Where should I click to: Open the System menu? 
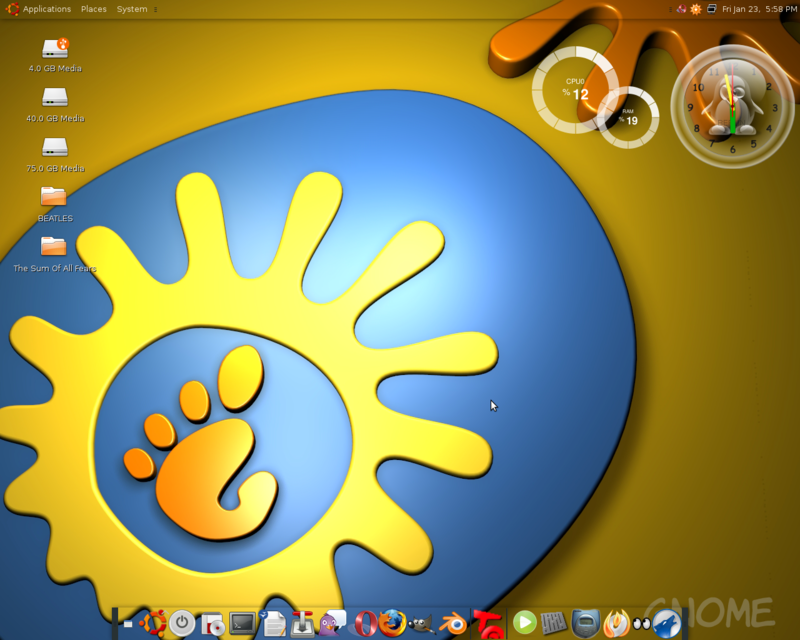pos(131,9)
